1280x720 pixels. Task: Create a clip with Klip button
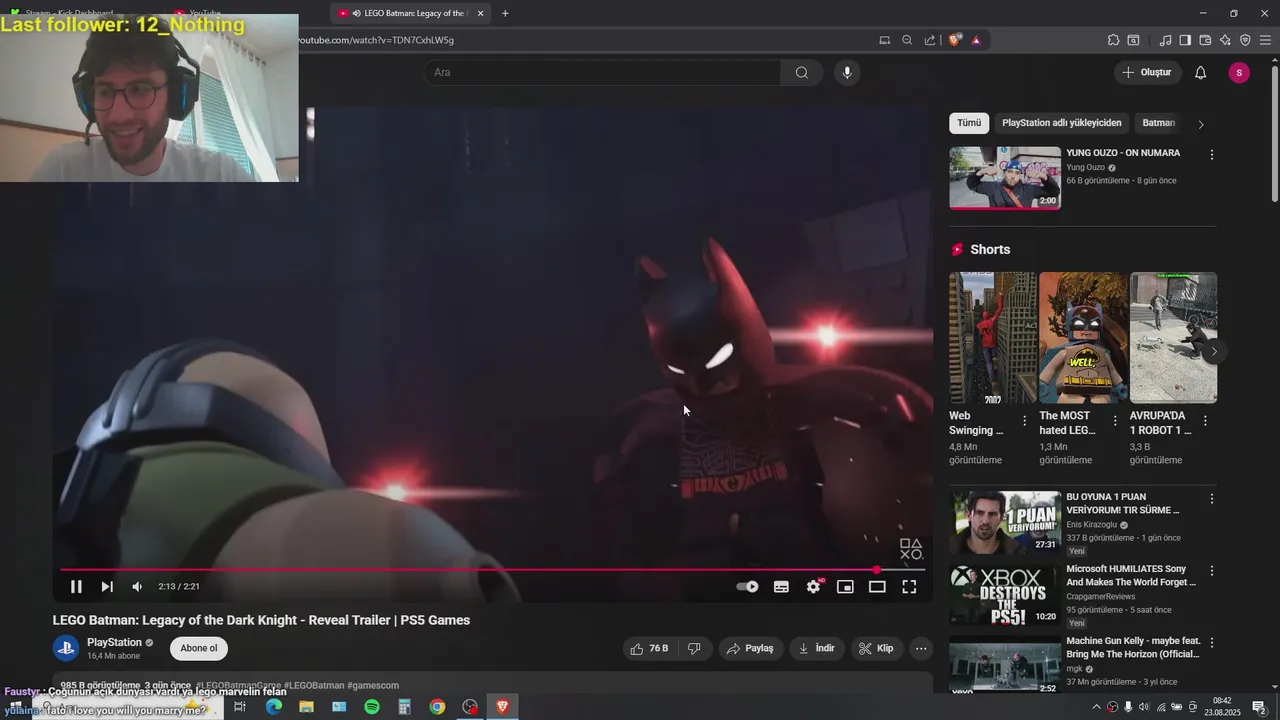tap(876, 648)
